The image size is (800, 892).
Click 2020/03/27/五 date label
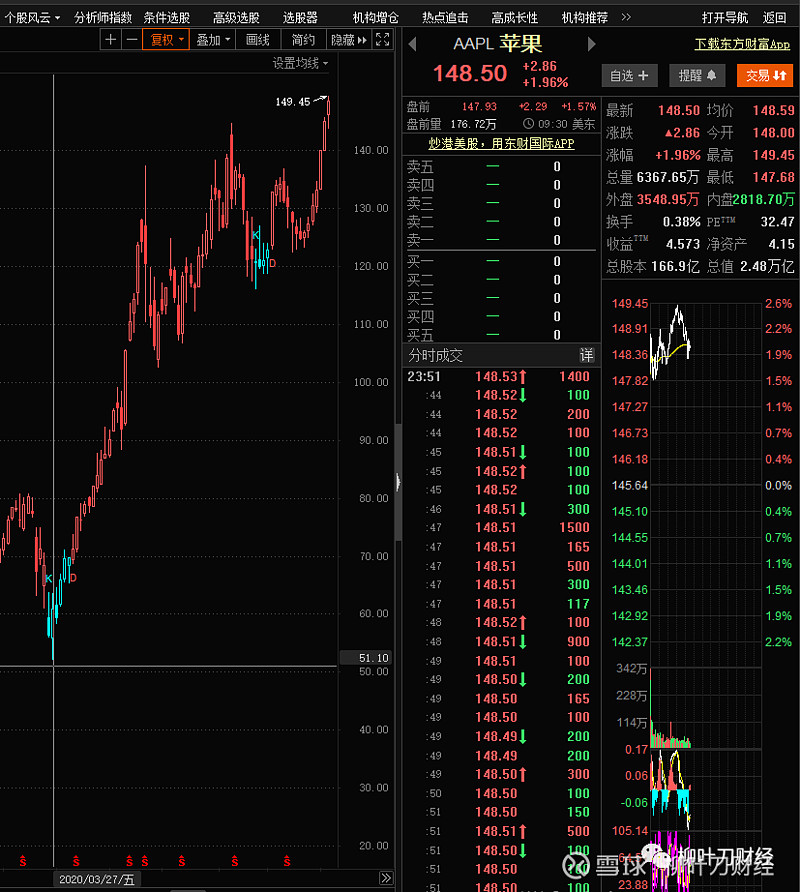click(x=97, y=879)
